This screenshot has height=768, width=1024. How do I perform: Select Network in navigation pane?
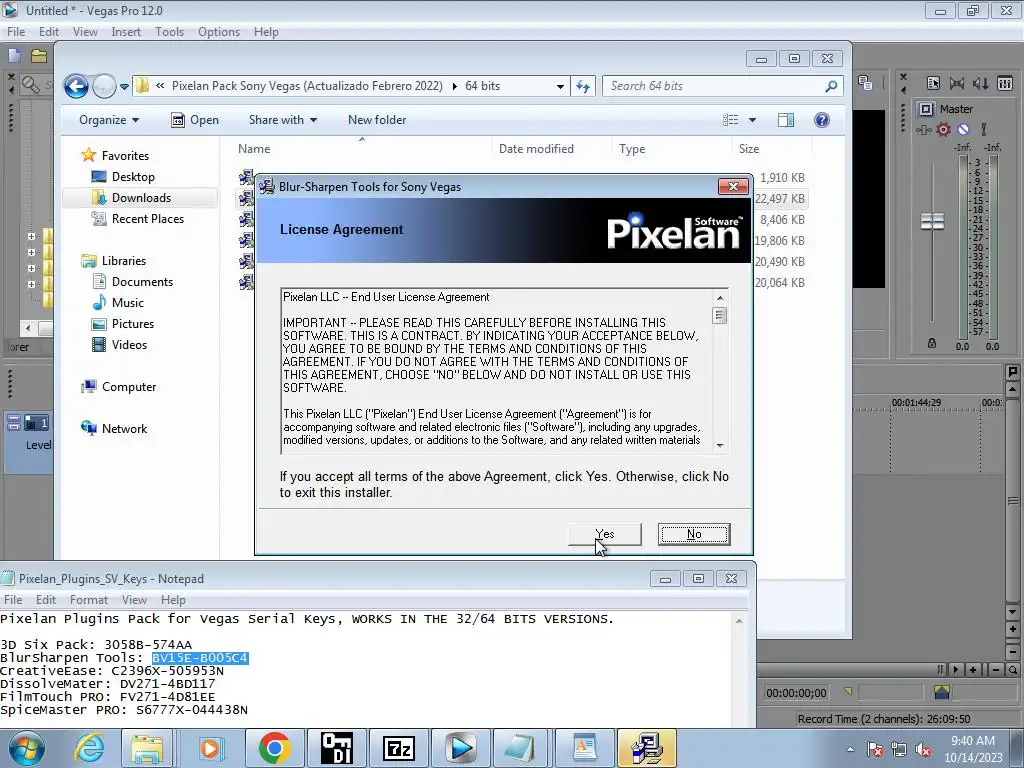click(124, 428)
